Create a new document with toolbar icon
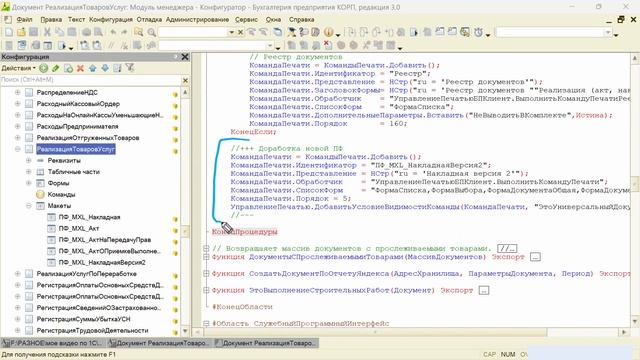Image resolution: width=640 pixels, height=360 pixels. click(x=9, y=32)
